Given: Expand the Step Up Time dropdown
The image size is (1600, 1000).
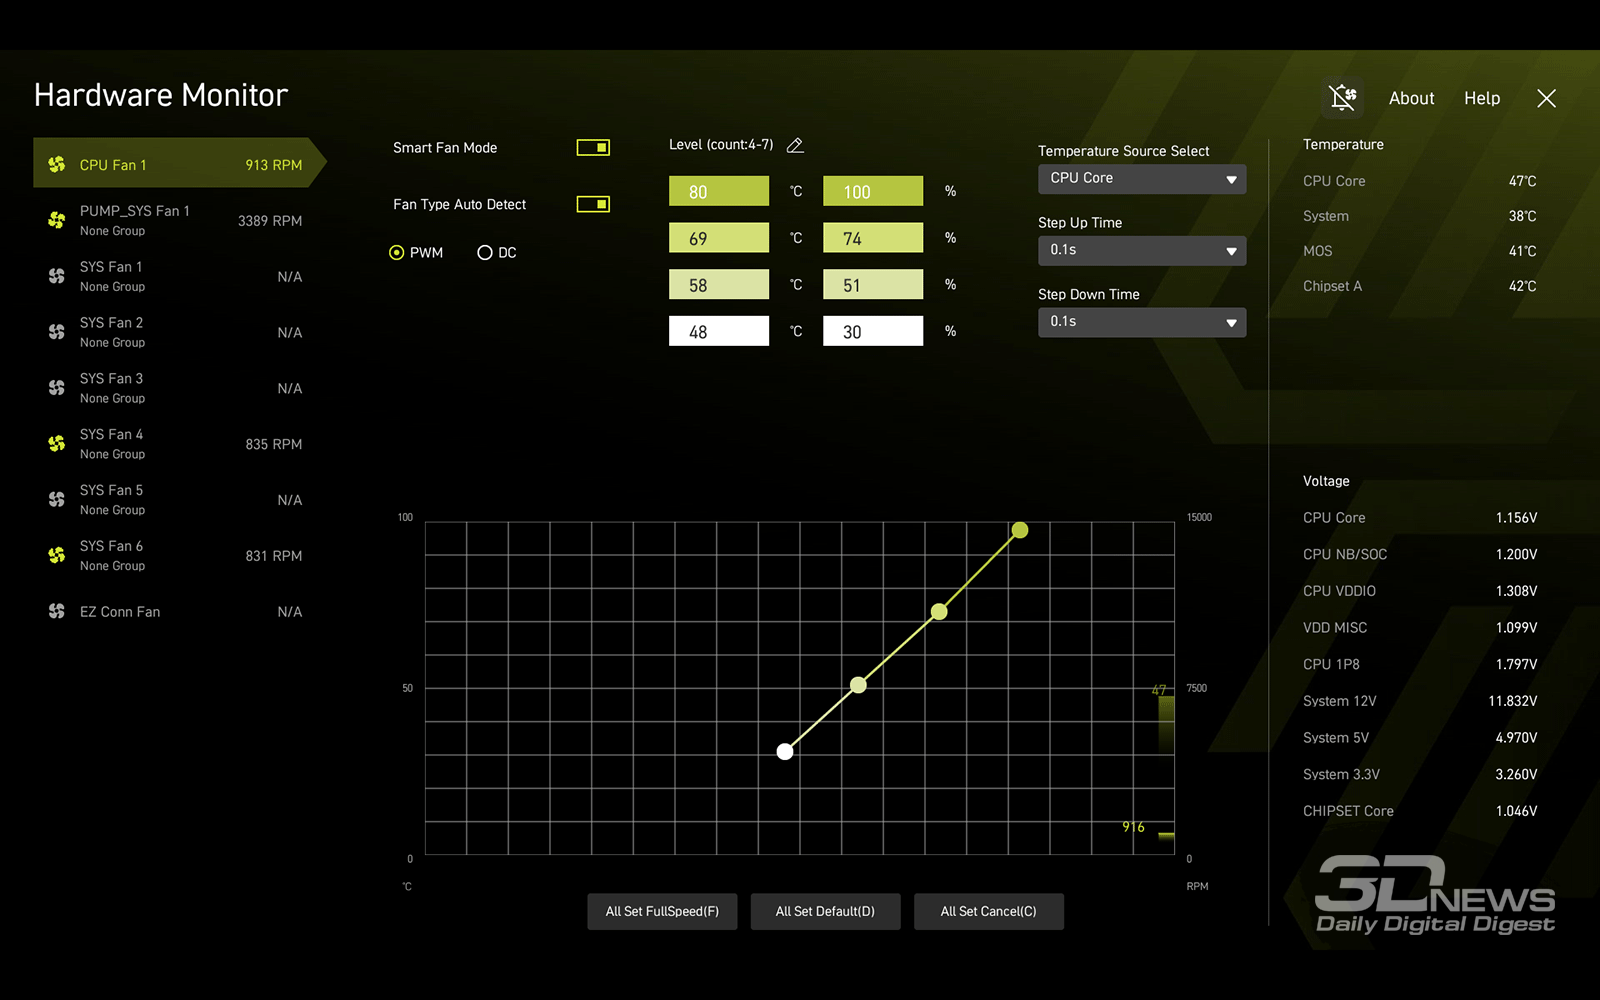Looking at the screenshot, I should (x=1141, y=250).
